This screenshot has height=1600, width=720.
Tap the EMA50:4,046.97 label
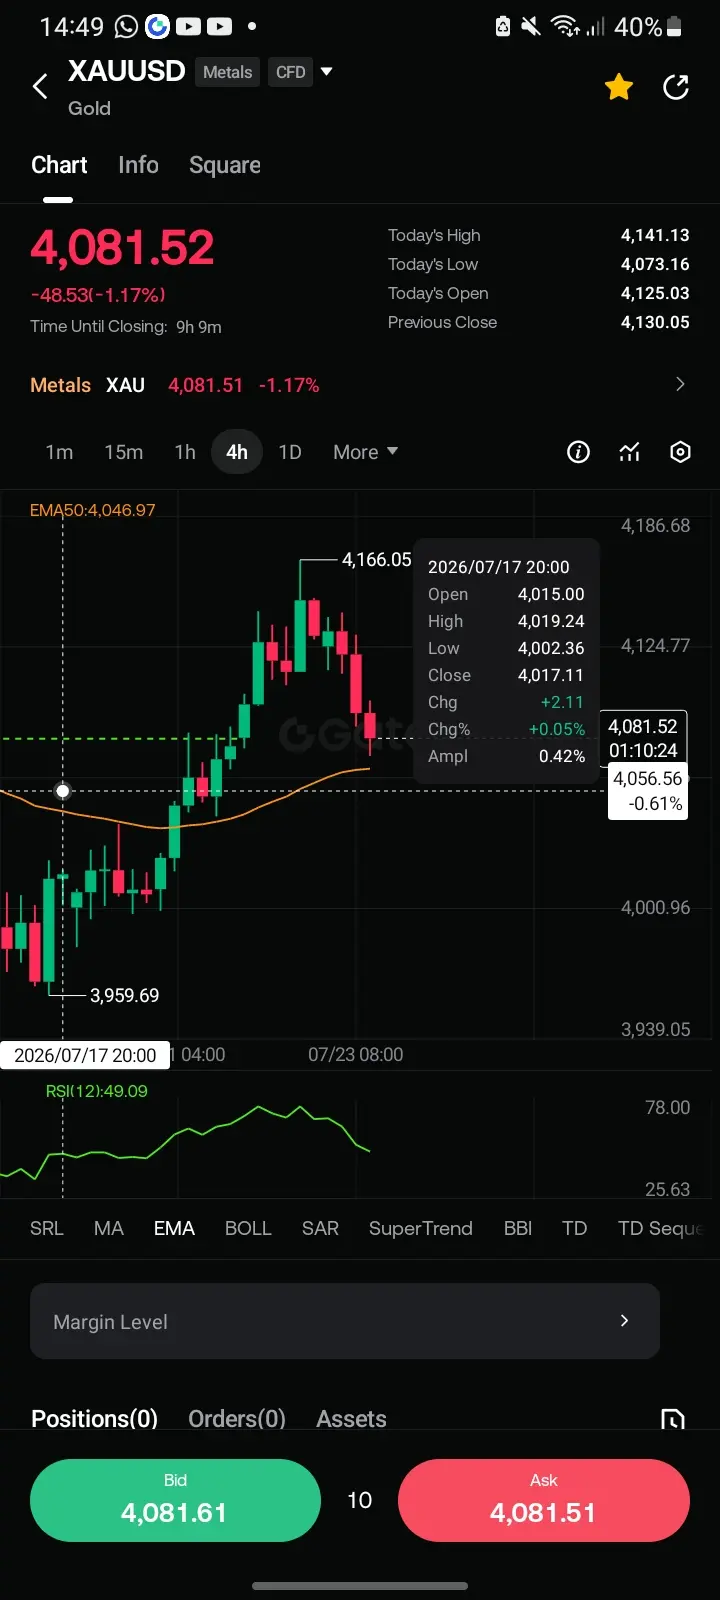(93, 510)
